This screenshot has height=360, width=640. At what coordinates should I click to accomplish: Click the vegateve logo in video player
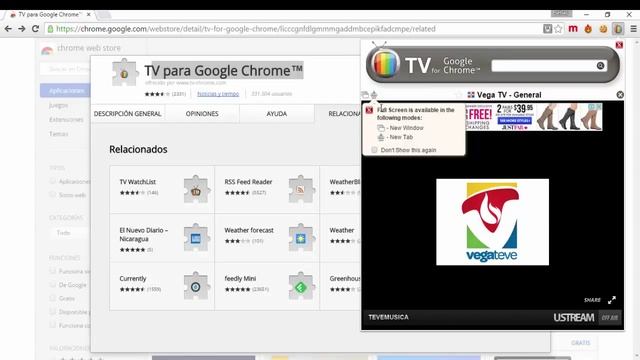coord(492,222)
